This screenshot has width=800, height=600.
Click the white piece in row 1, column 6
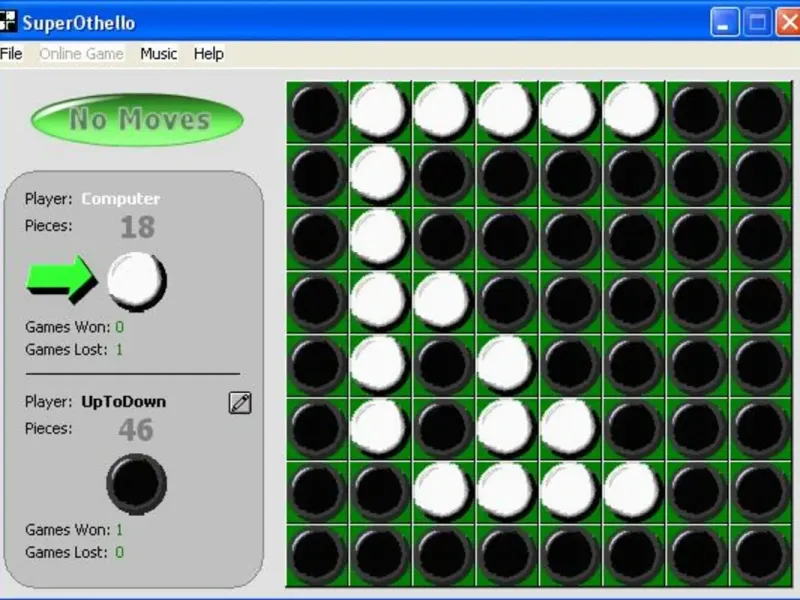(633, 111)
